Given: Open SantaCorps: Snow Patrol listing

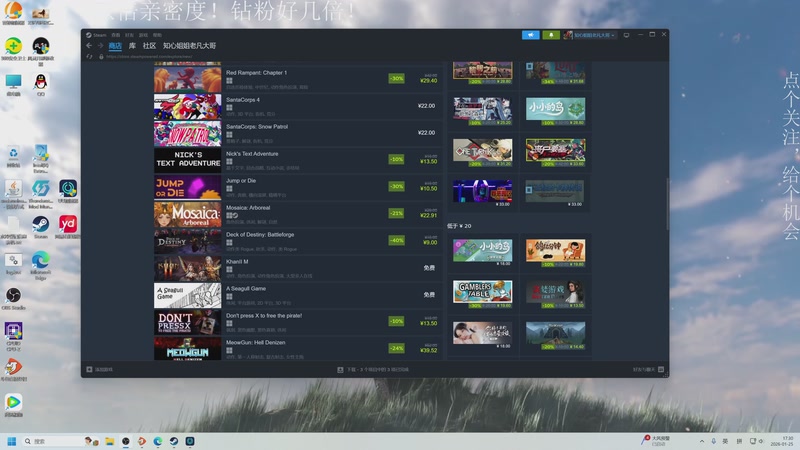Looking at the screenshot, I should [297, 133].
